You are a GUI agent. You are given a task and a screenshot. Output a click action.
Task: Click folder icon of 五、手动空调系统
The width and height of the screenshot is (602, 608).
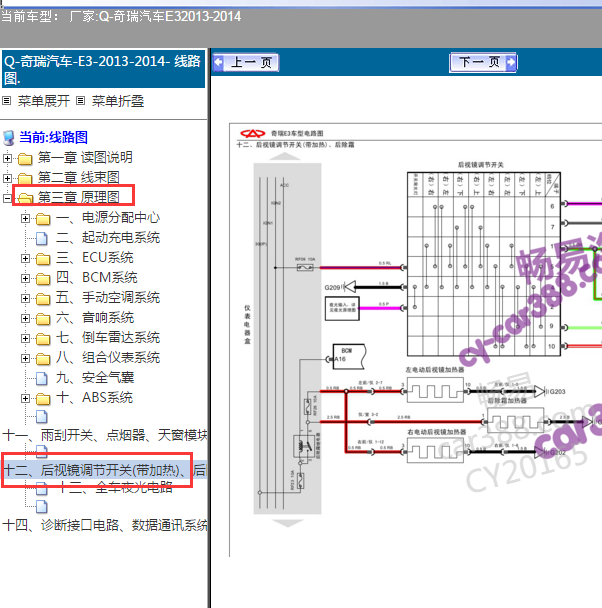coord(43,299)
